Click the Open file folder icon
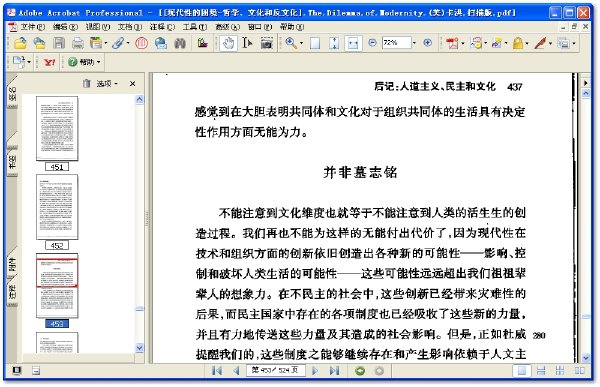The image size is (600, 387). pos(20,43)
